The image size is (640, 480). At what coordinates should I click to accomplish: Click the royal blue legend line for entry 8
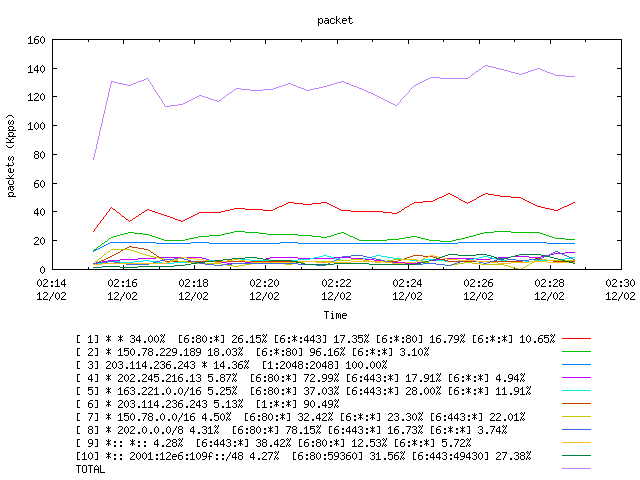(x=576, y=429)
